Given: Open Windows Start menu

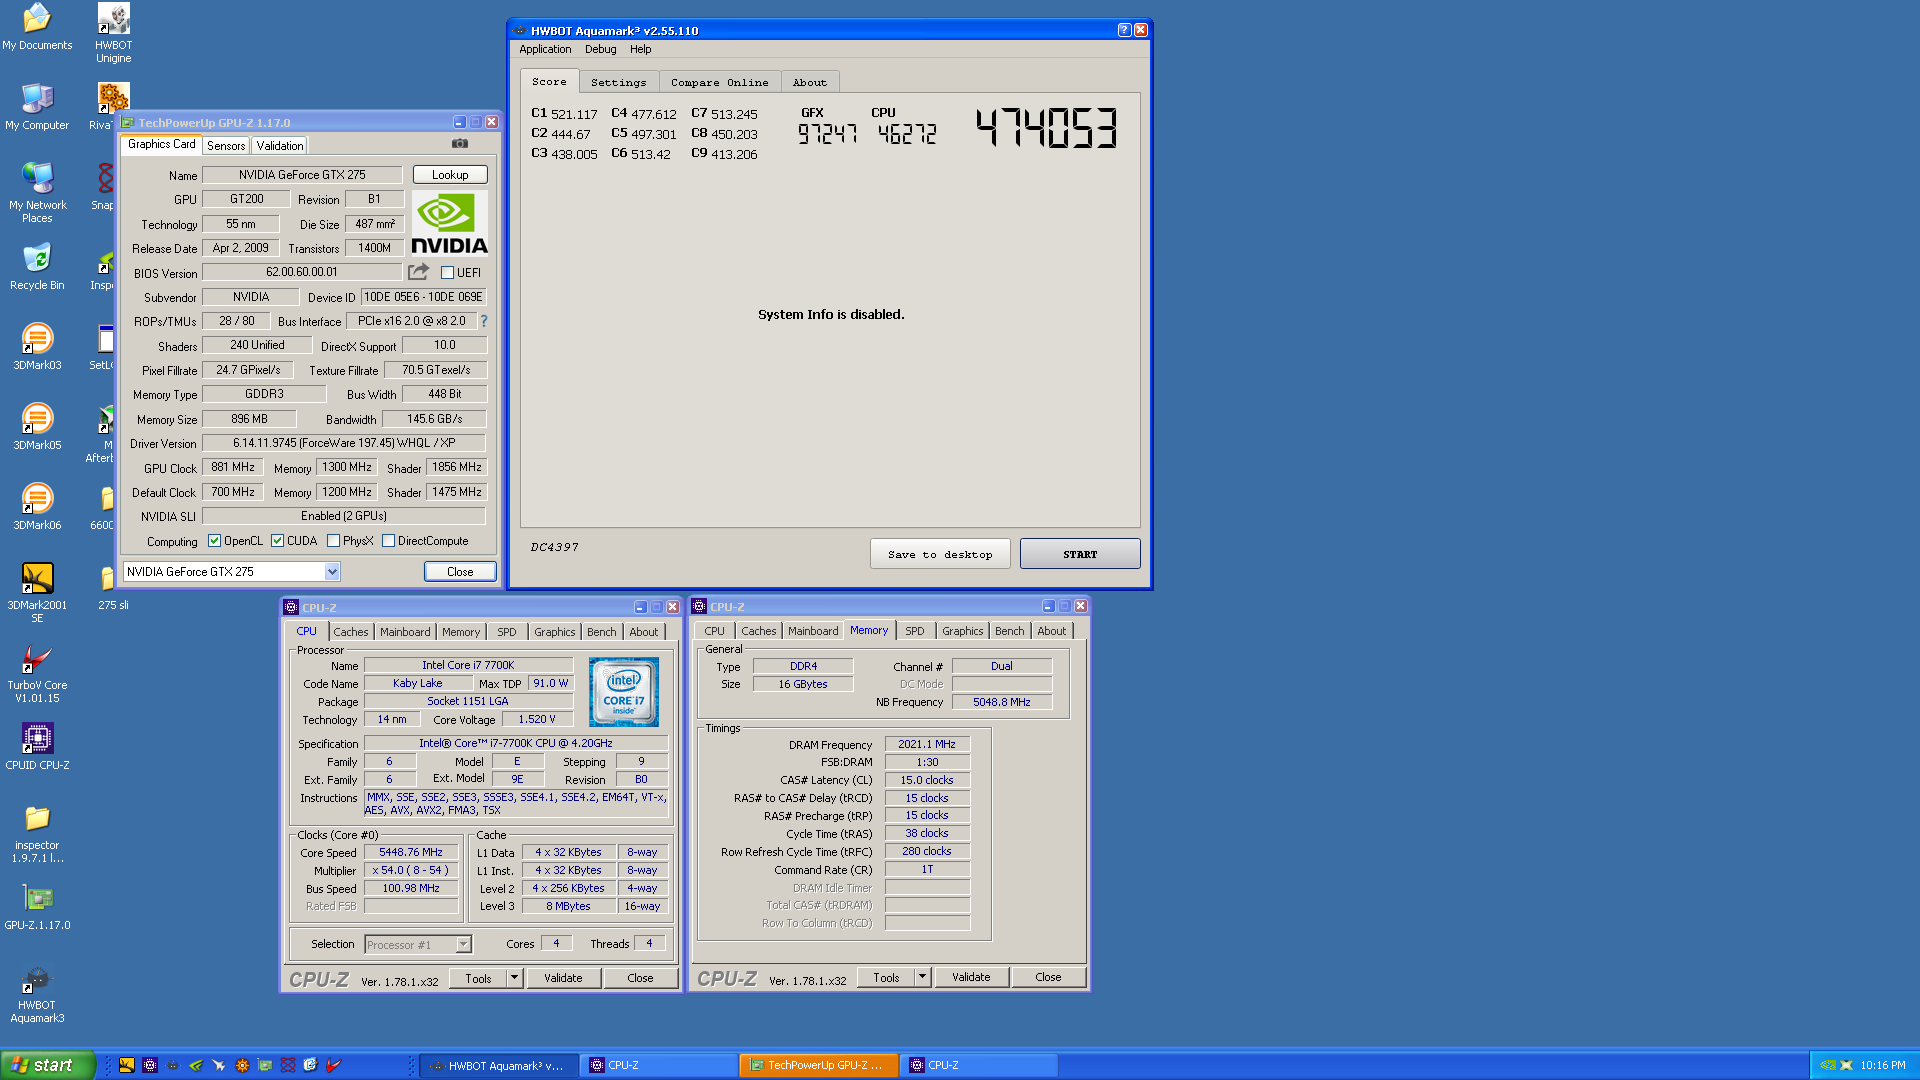Looking at the screenshot, I should pyautogui.click(x=48, y=1065).
